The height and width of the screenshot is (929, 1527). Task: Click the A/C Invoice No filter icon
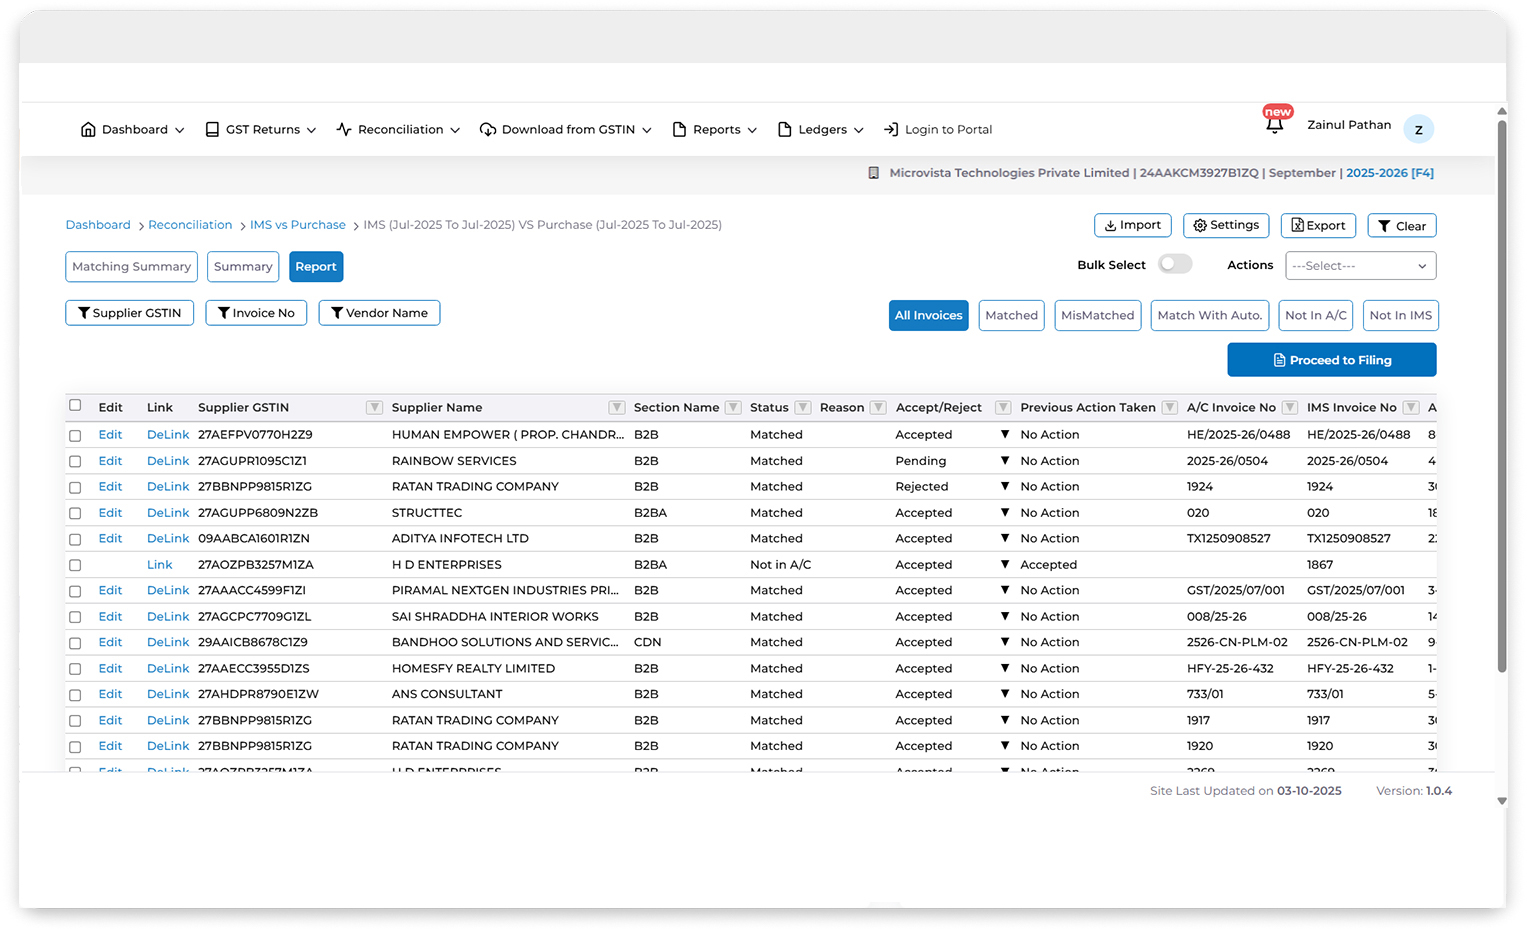click(x=1290, y=407)
